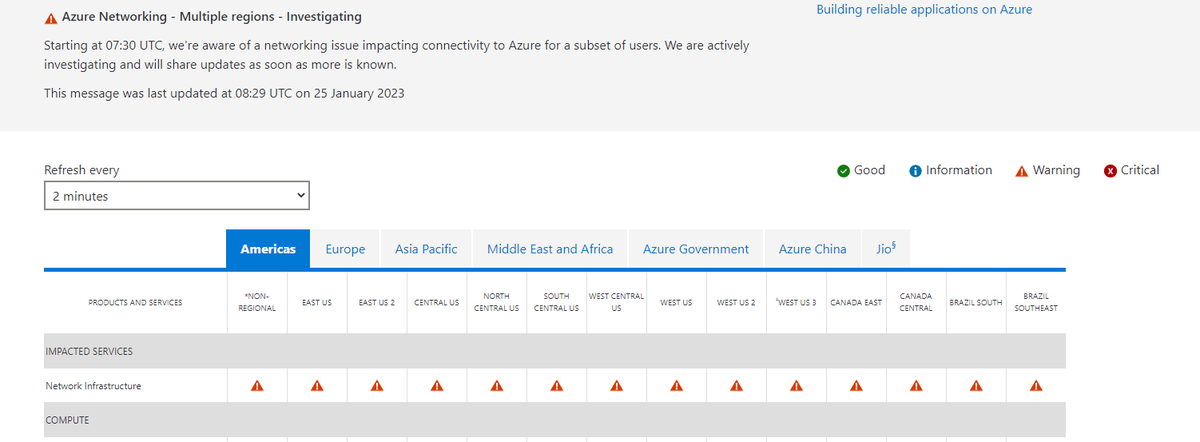Click warning icon under Brazil Southeast column
This screenshot has height=442, width=1200.
pyautogui.click(x=1036, y=386)
